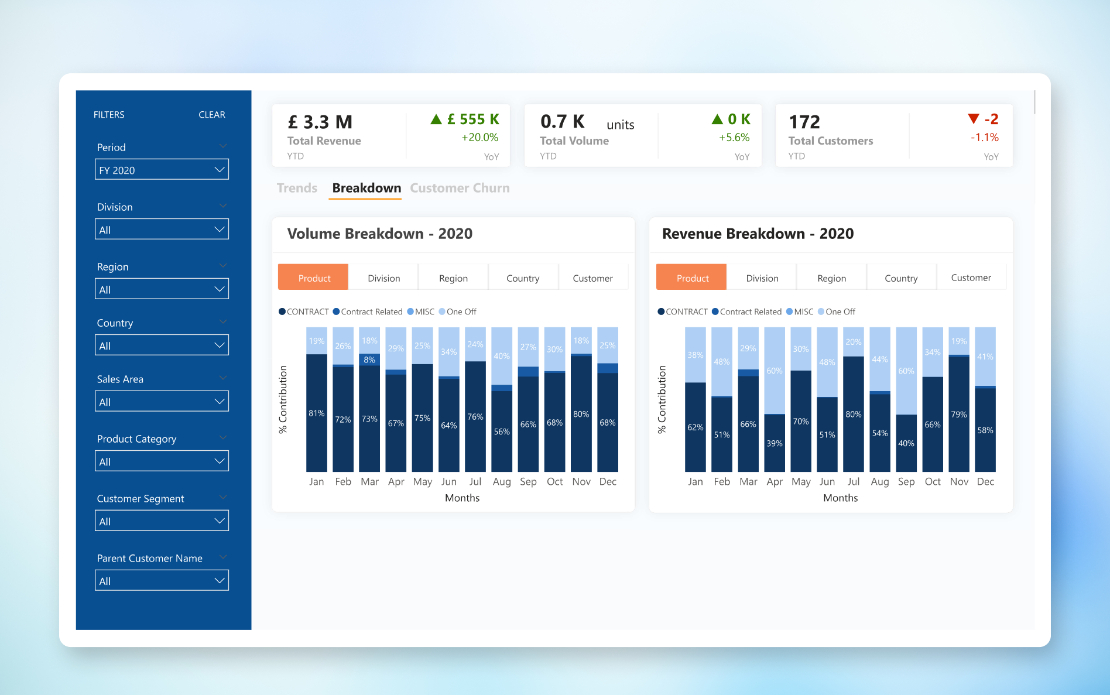Collapse the Region filter header chevron

(x=223, y=265)
